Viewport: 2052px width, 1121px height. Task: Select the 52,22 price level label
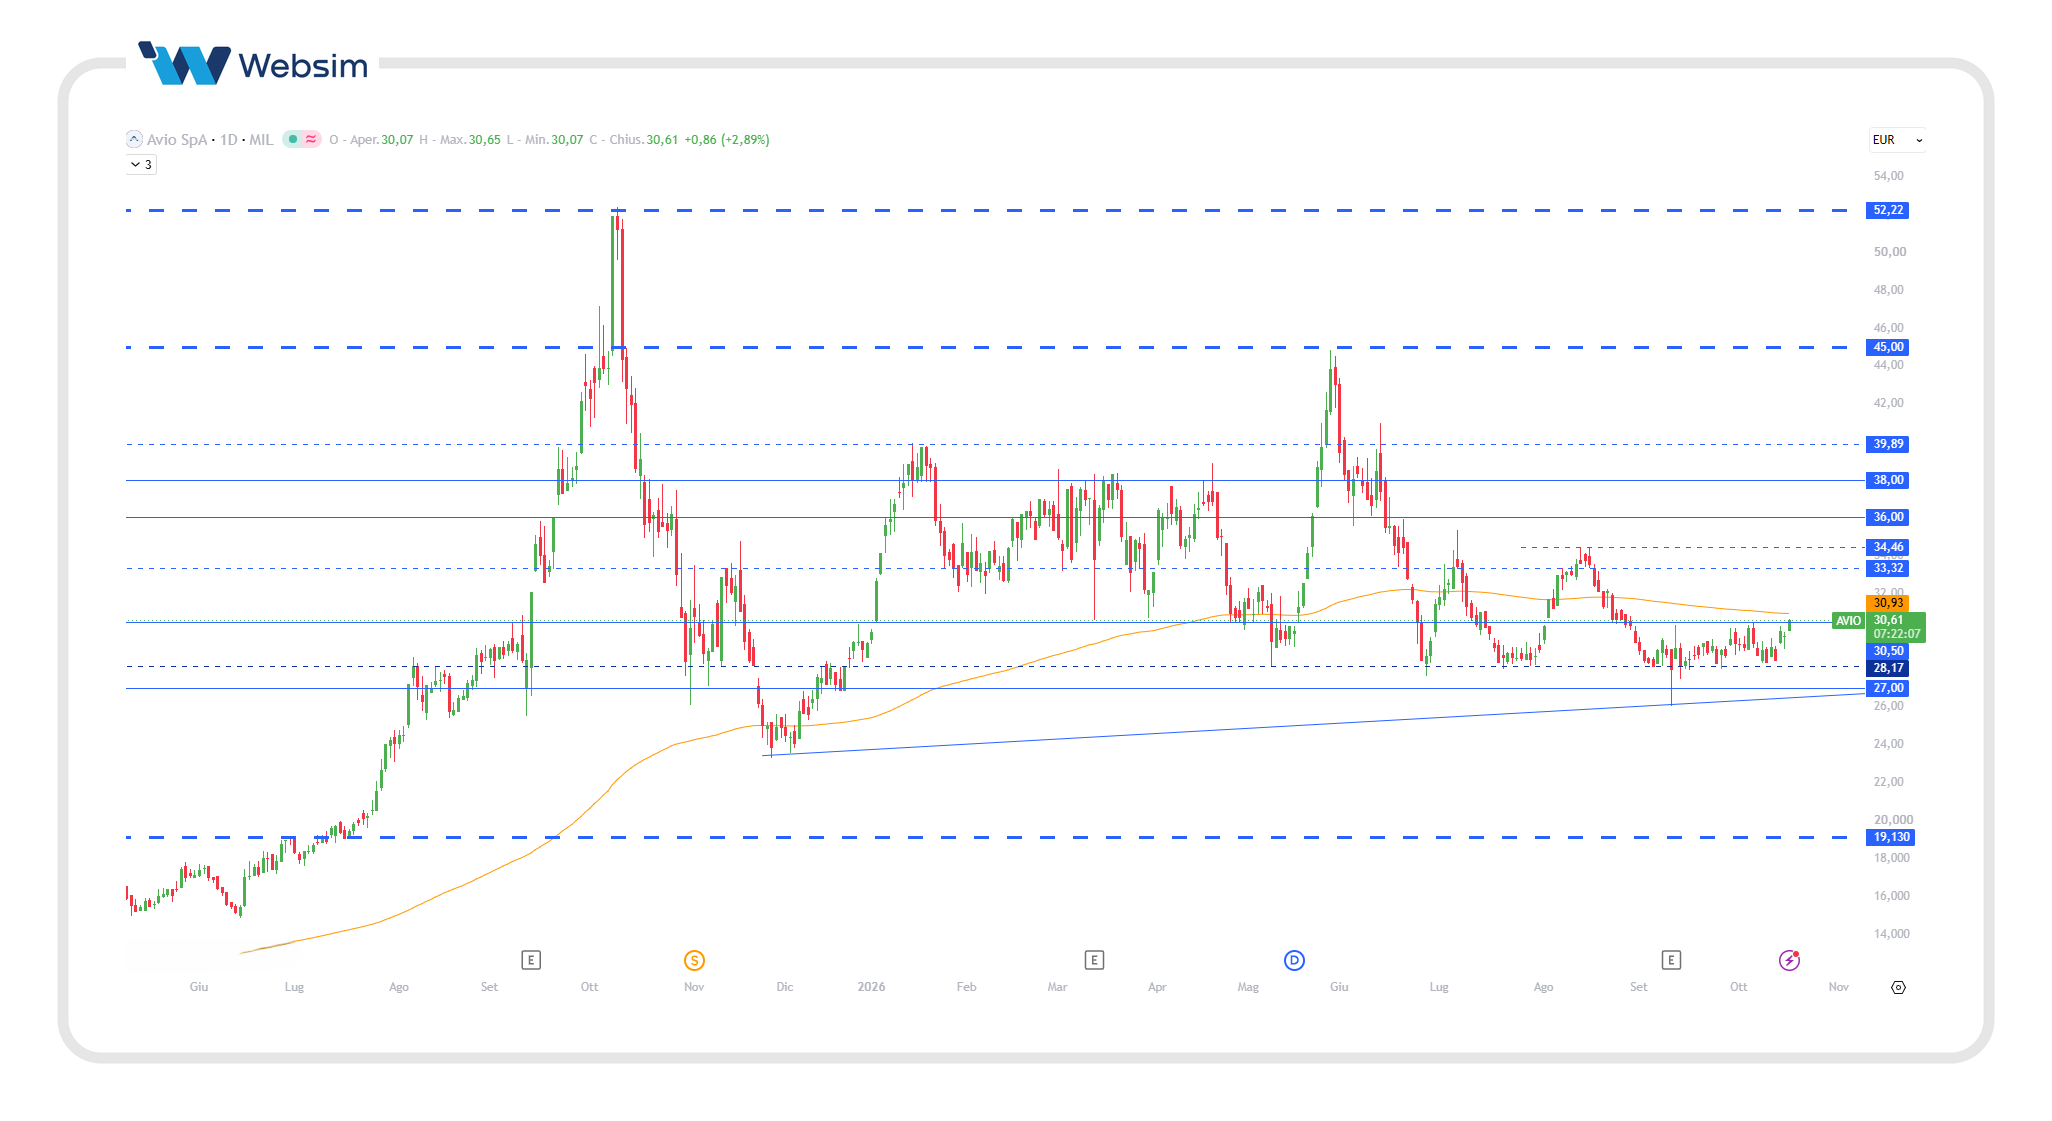coord(1888,210)
